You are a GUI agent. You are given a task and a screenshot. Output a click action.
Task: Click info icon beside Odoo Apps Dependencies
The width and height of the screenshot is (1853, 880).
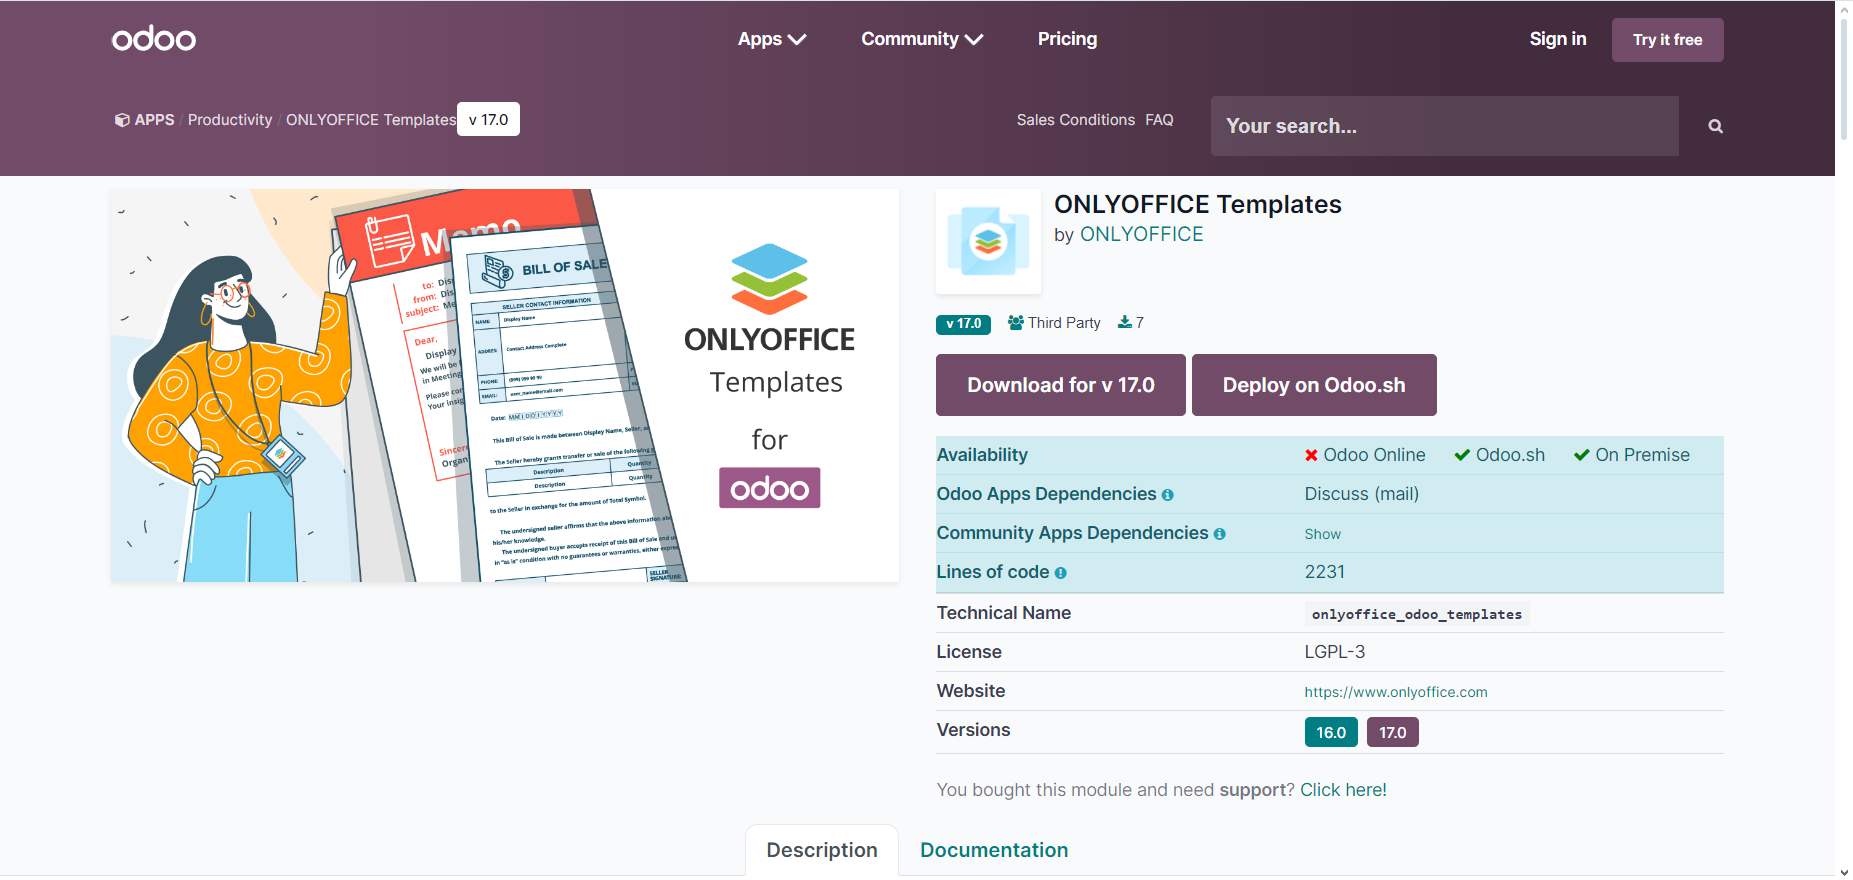(1167, 495)
